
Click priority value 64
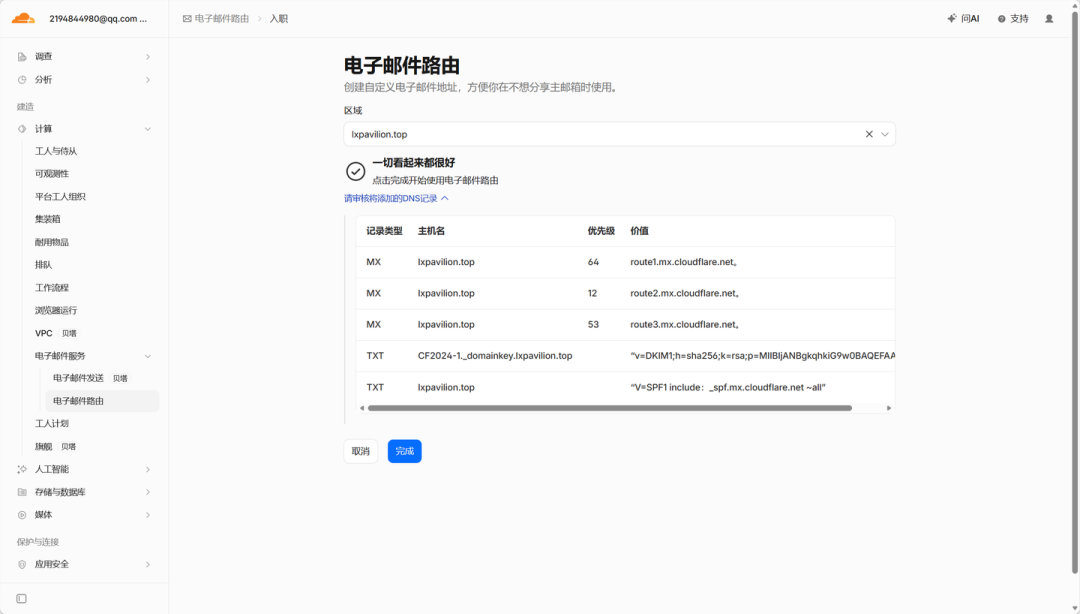click(x=593, y=262)
